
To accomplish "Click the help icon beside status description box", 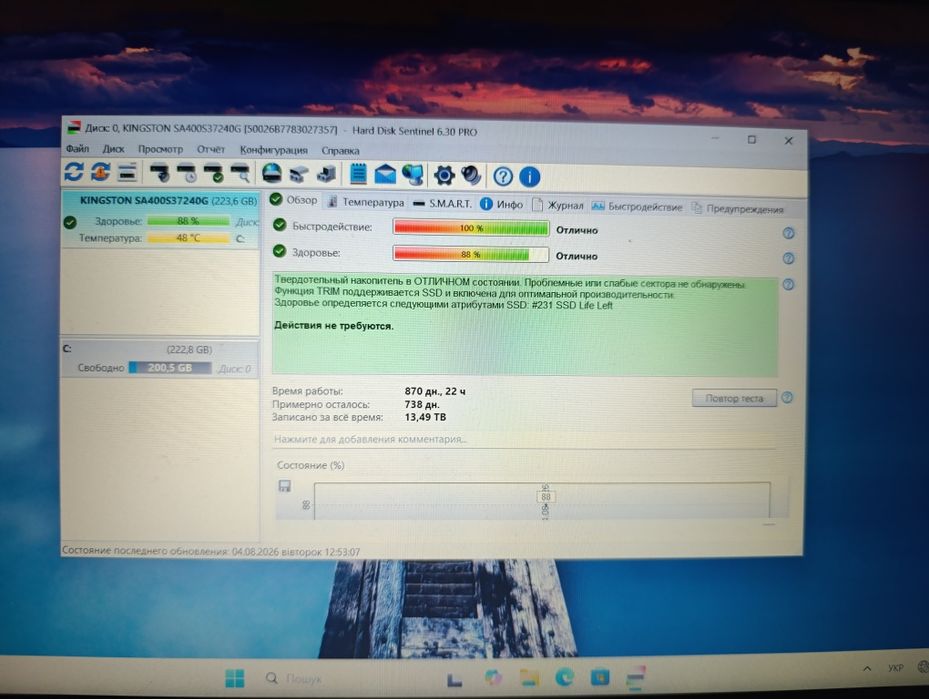I will (x=788, y=284).
